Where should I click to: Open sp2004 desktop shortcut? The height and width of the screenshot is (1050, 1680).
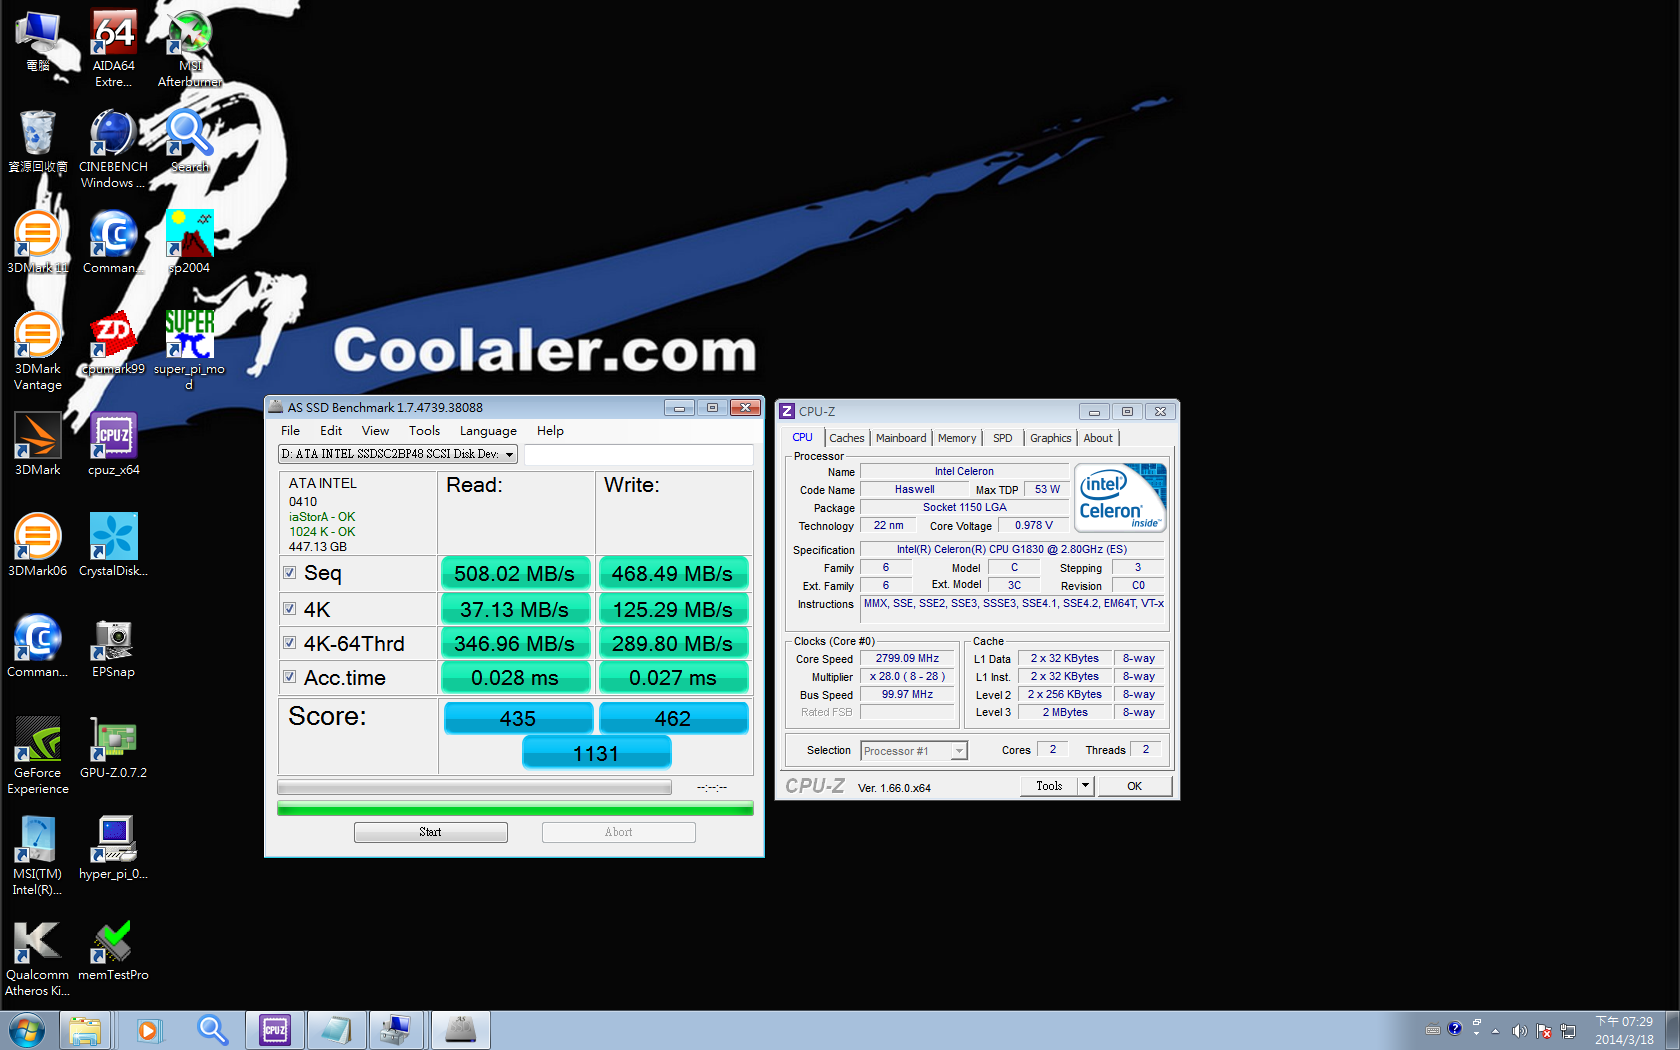(x=189, y=242)
